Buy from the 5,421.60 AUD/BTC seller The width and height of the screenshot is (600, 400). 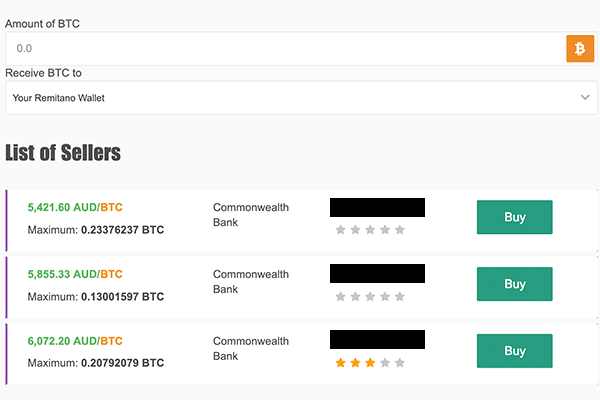[514, 217]
